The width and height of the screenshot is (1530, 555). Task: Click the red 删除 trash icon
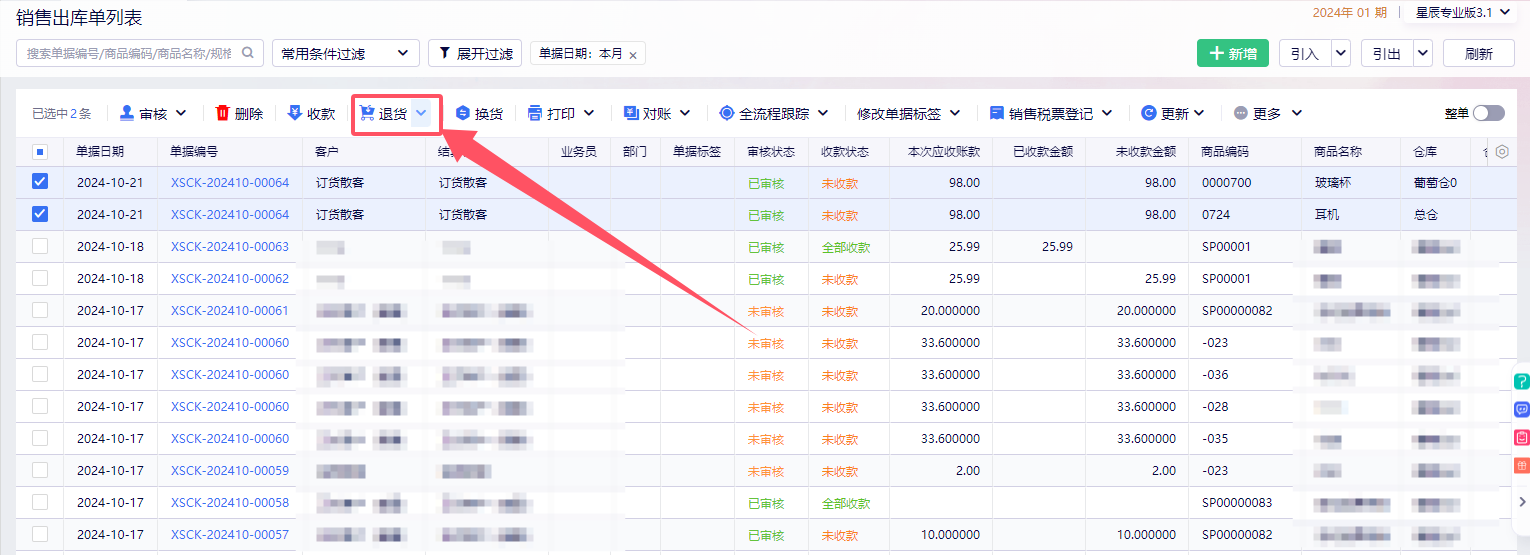(x=222, y=113)
